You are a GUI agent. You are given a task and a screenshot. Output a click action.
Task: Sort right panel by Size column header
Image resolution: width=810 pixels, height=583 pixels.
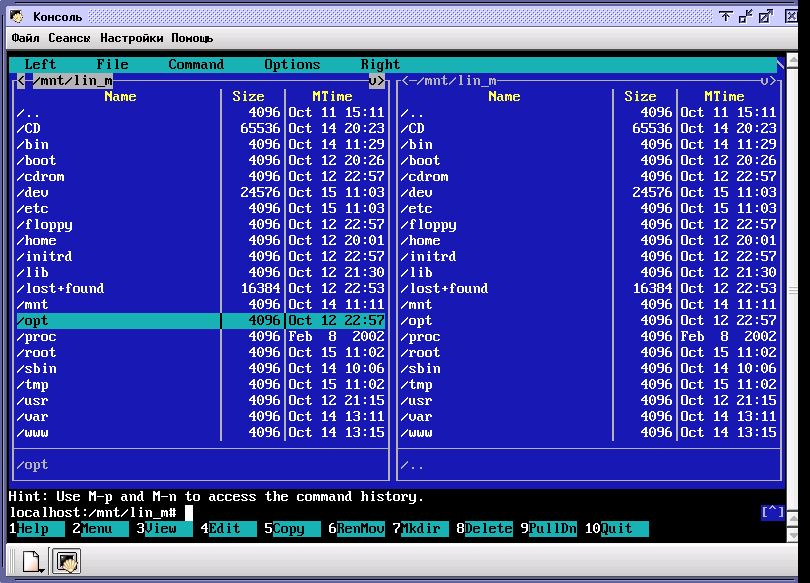[x=641, y=97]
